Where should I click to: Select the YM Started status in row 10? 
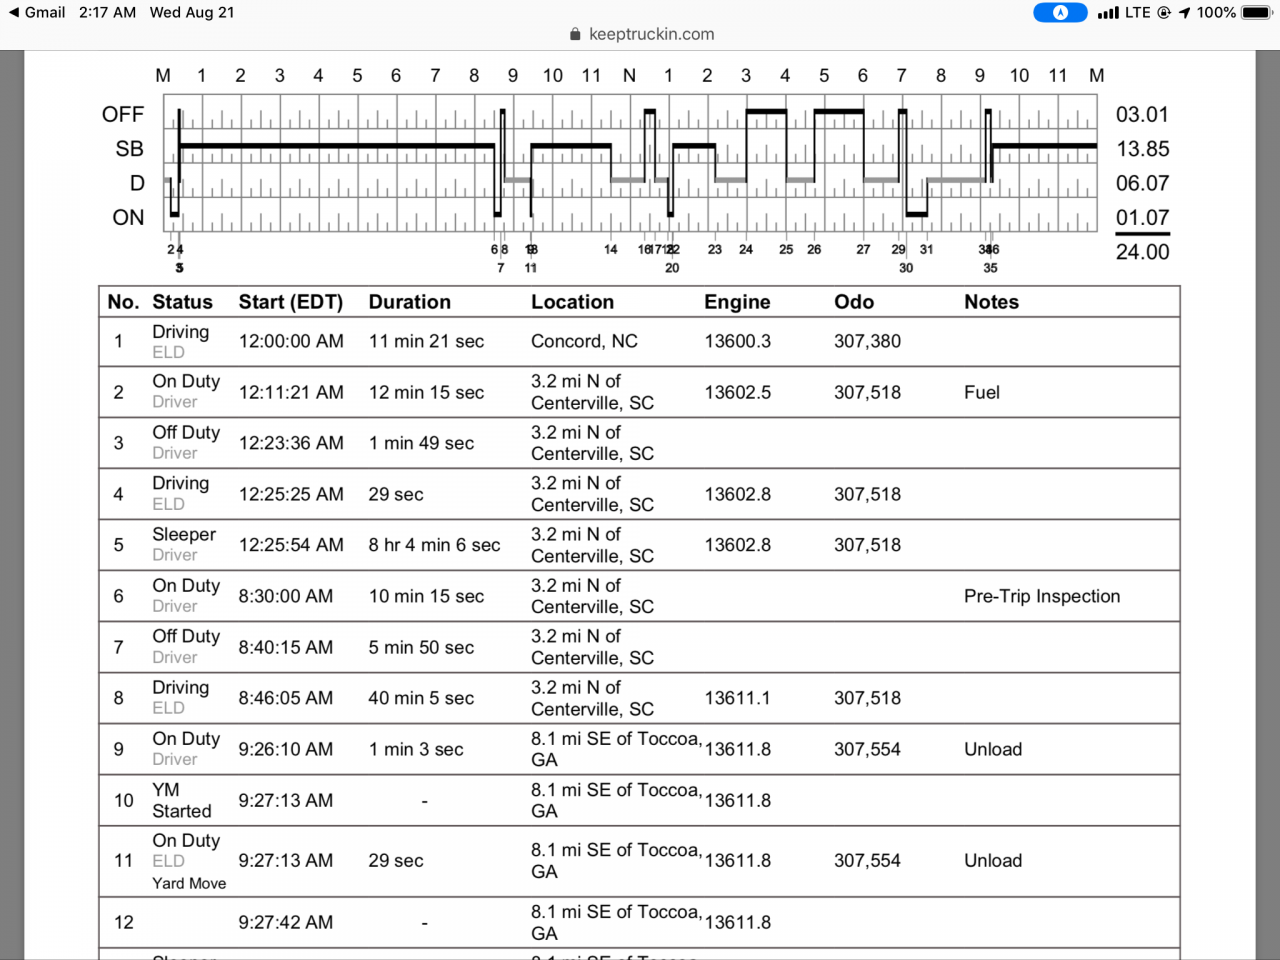coord(182,800)
